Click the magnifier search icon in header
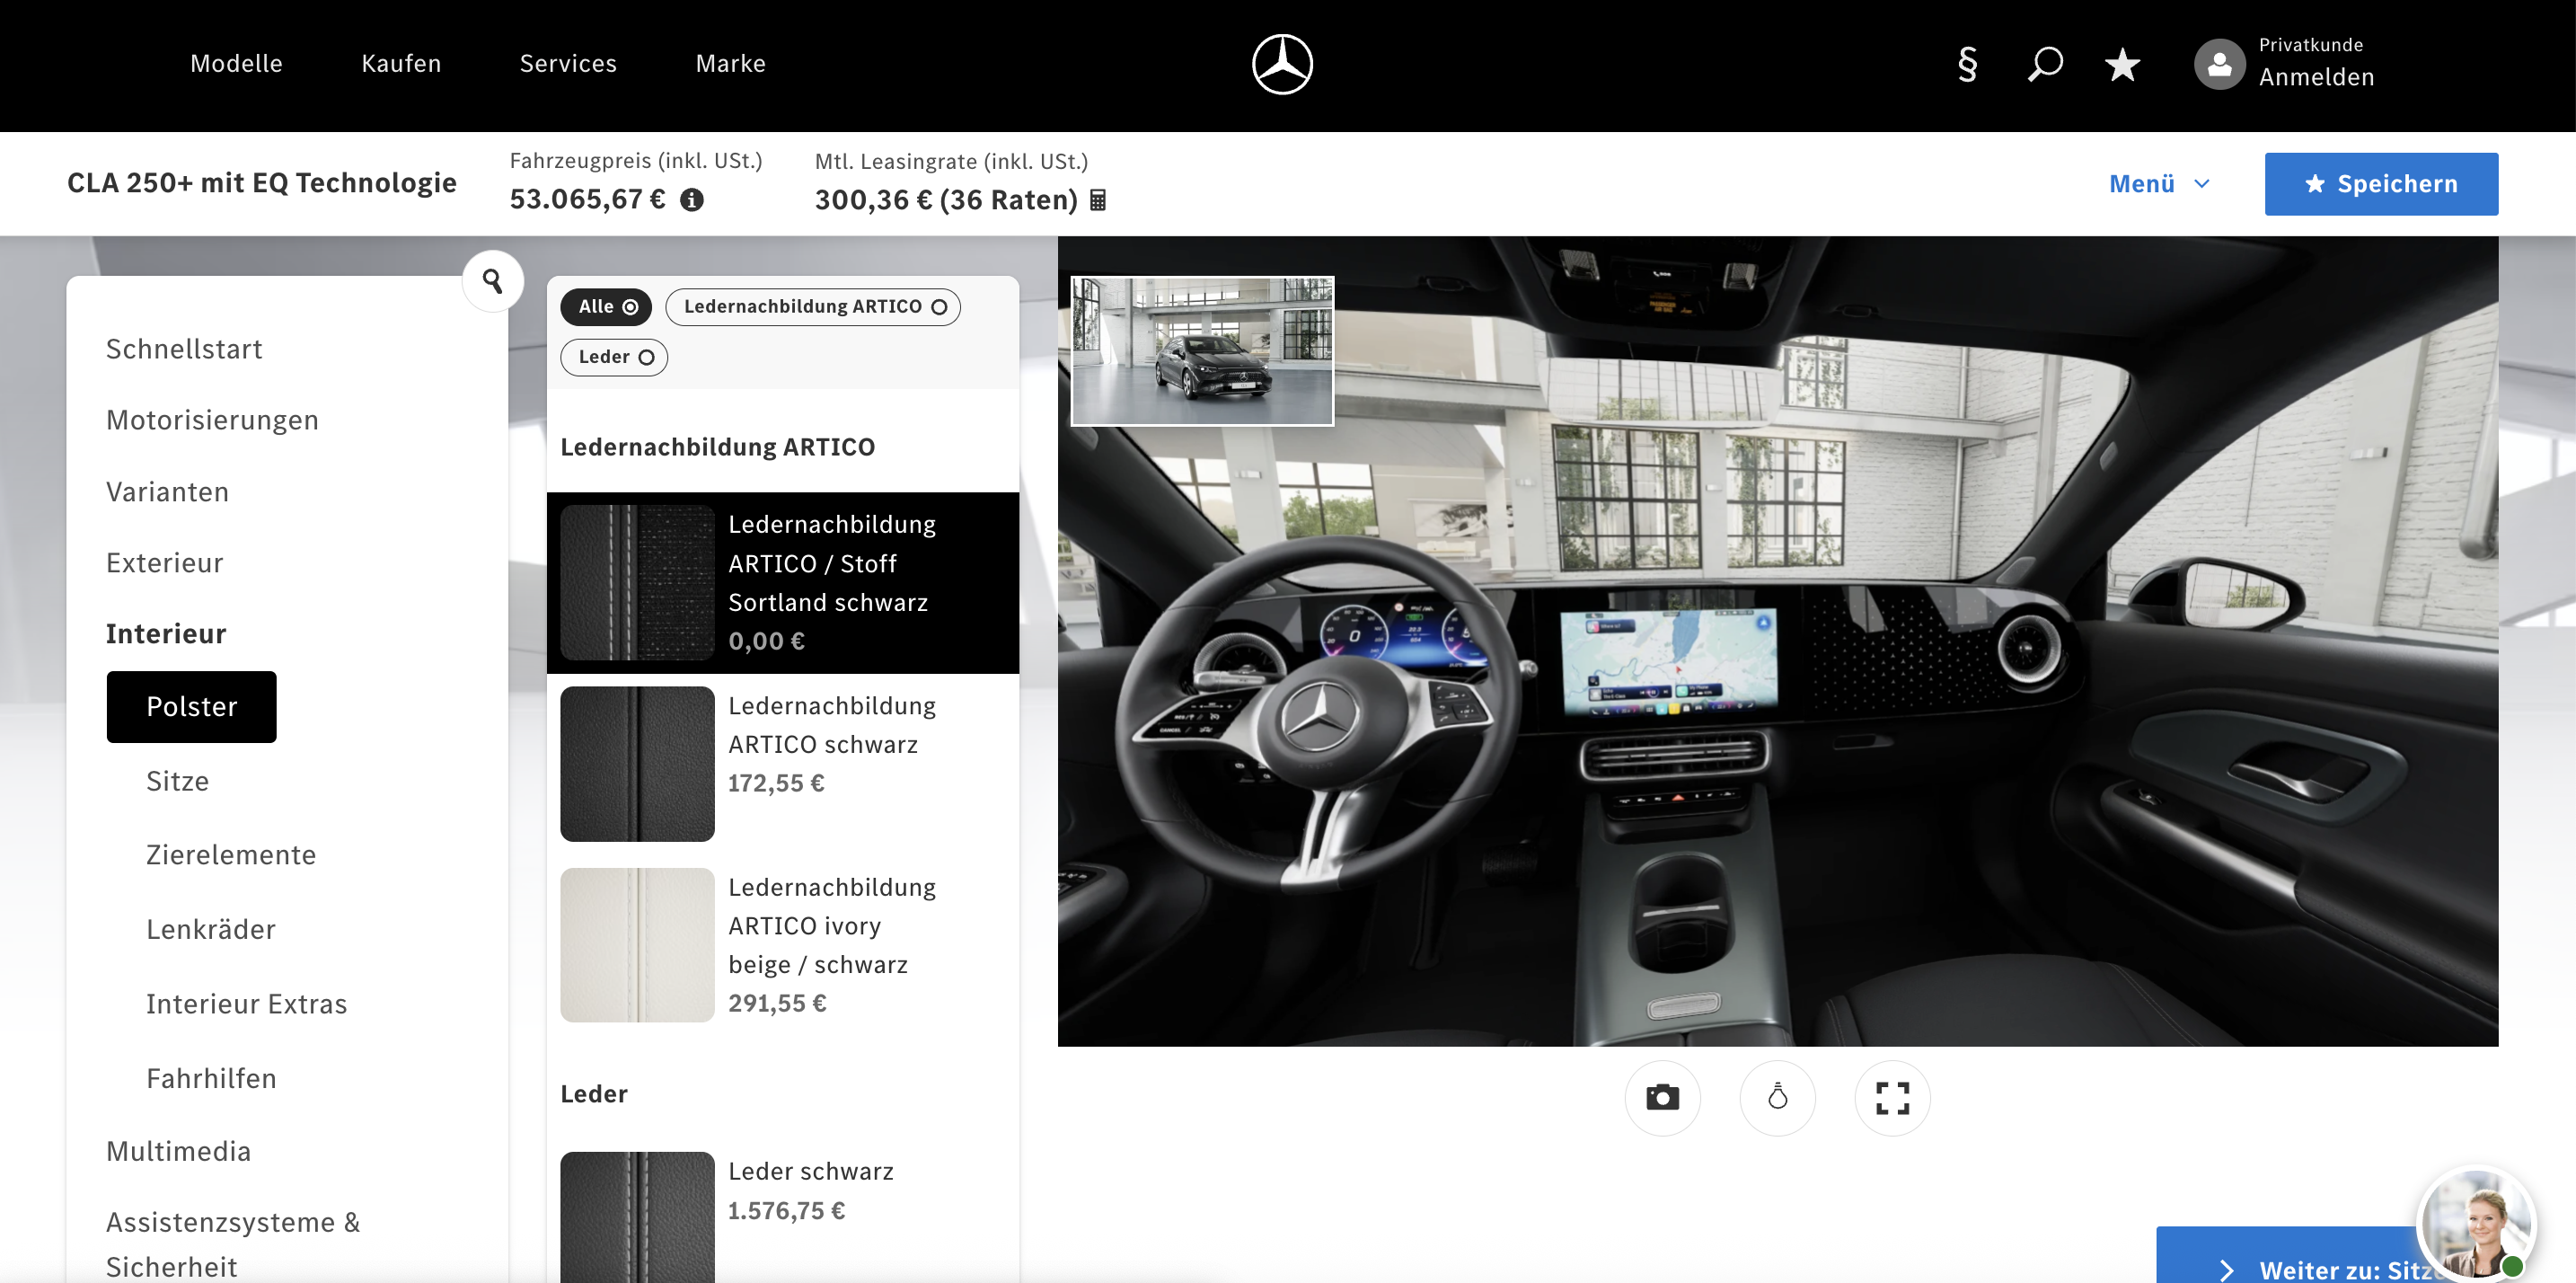Viewport: 2576px width, 1283px height. [2044, 65]
